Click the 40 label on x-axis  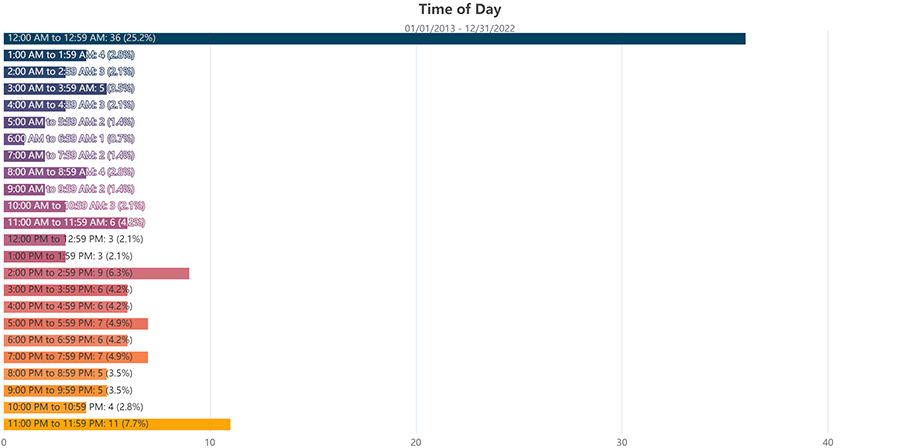(x=828, y=442)
